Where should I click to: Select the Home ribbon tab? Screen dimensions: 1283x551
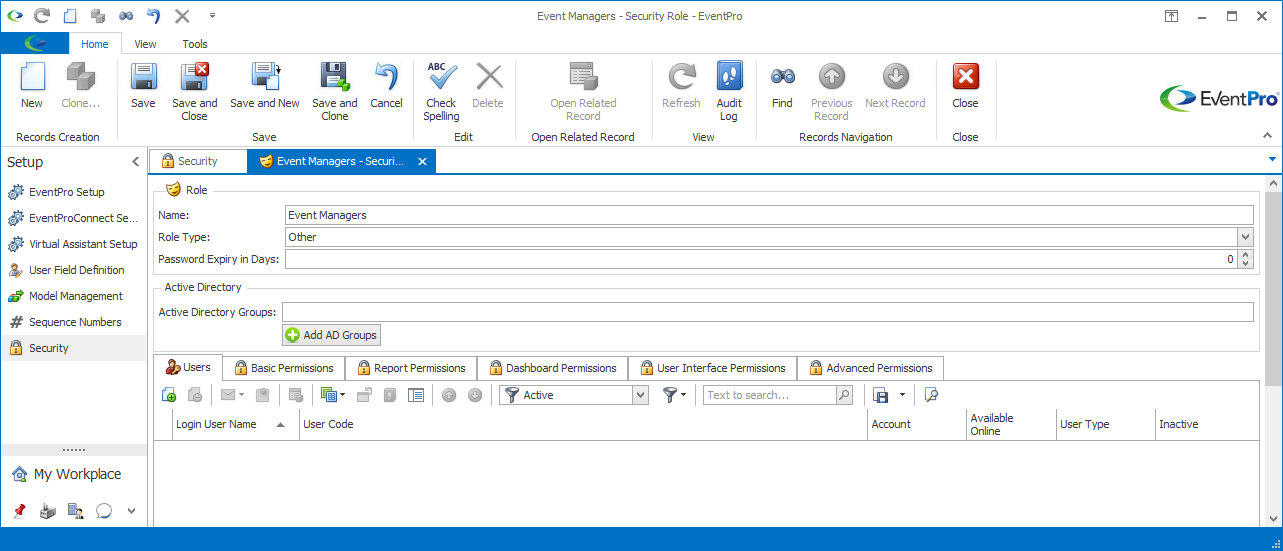[x=95, y=44]
